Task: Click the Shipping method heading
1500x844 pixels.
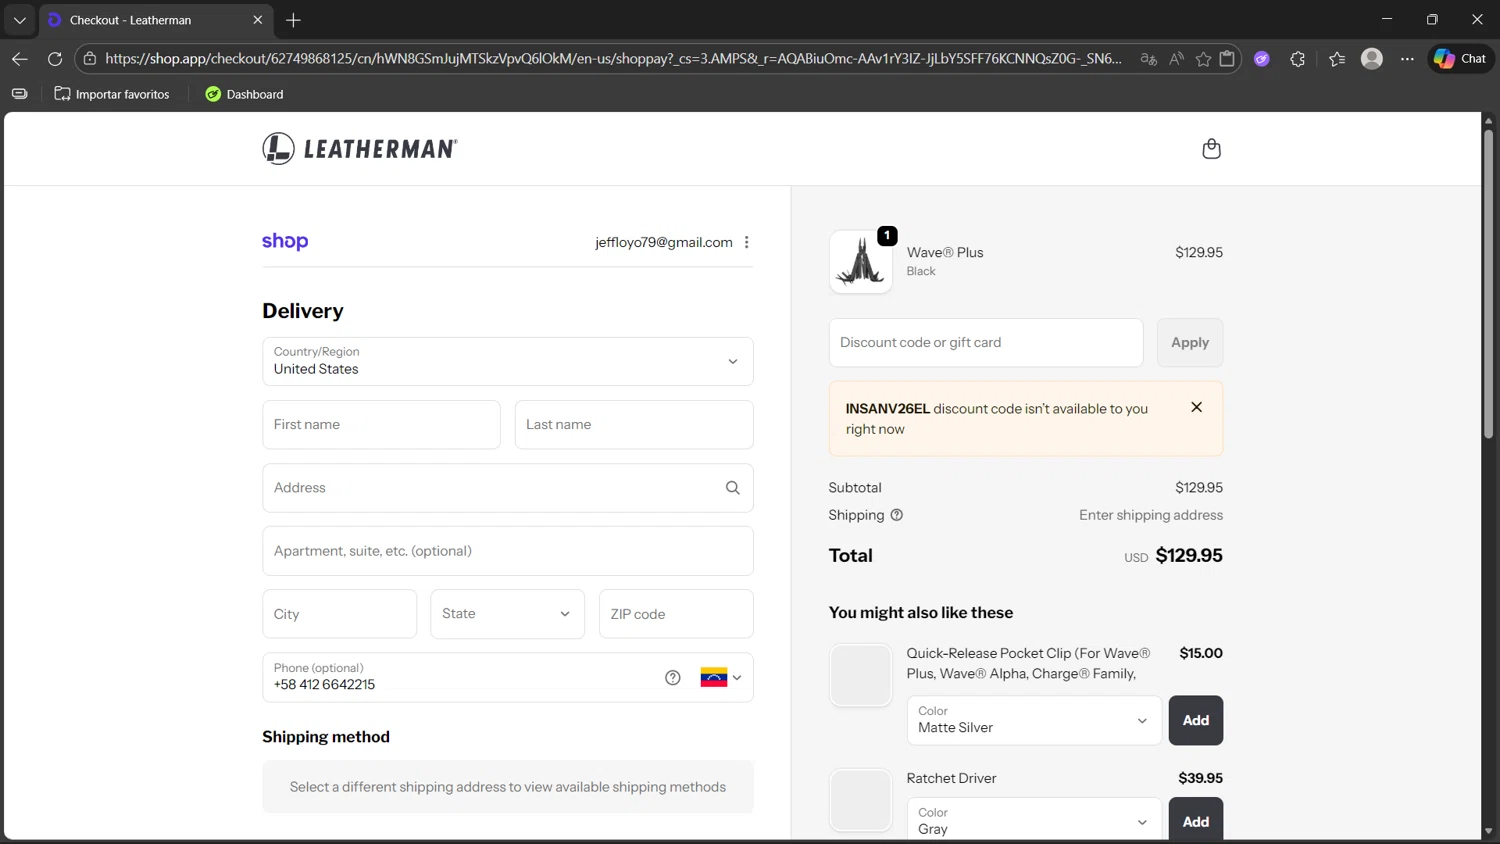Action: click(326, 737)
